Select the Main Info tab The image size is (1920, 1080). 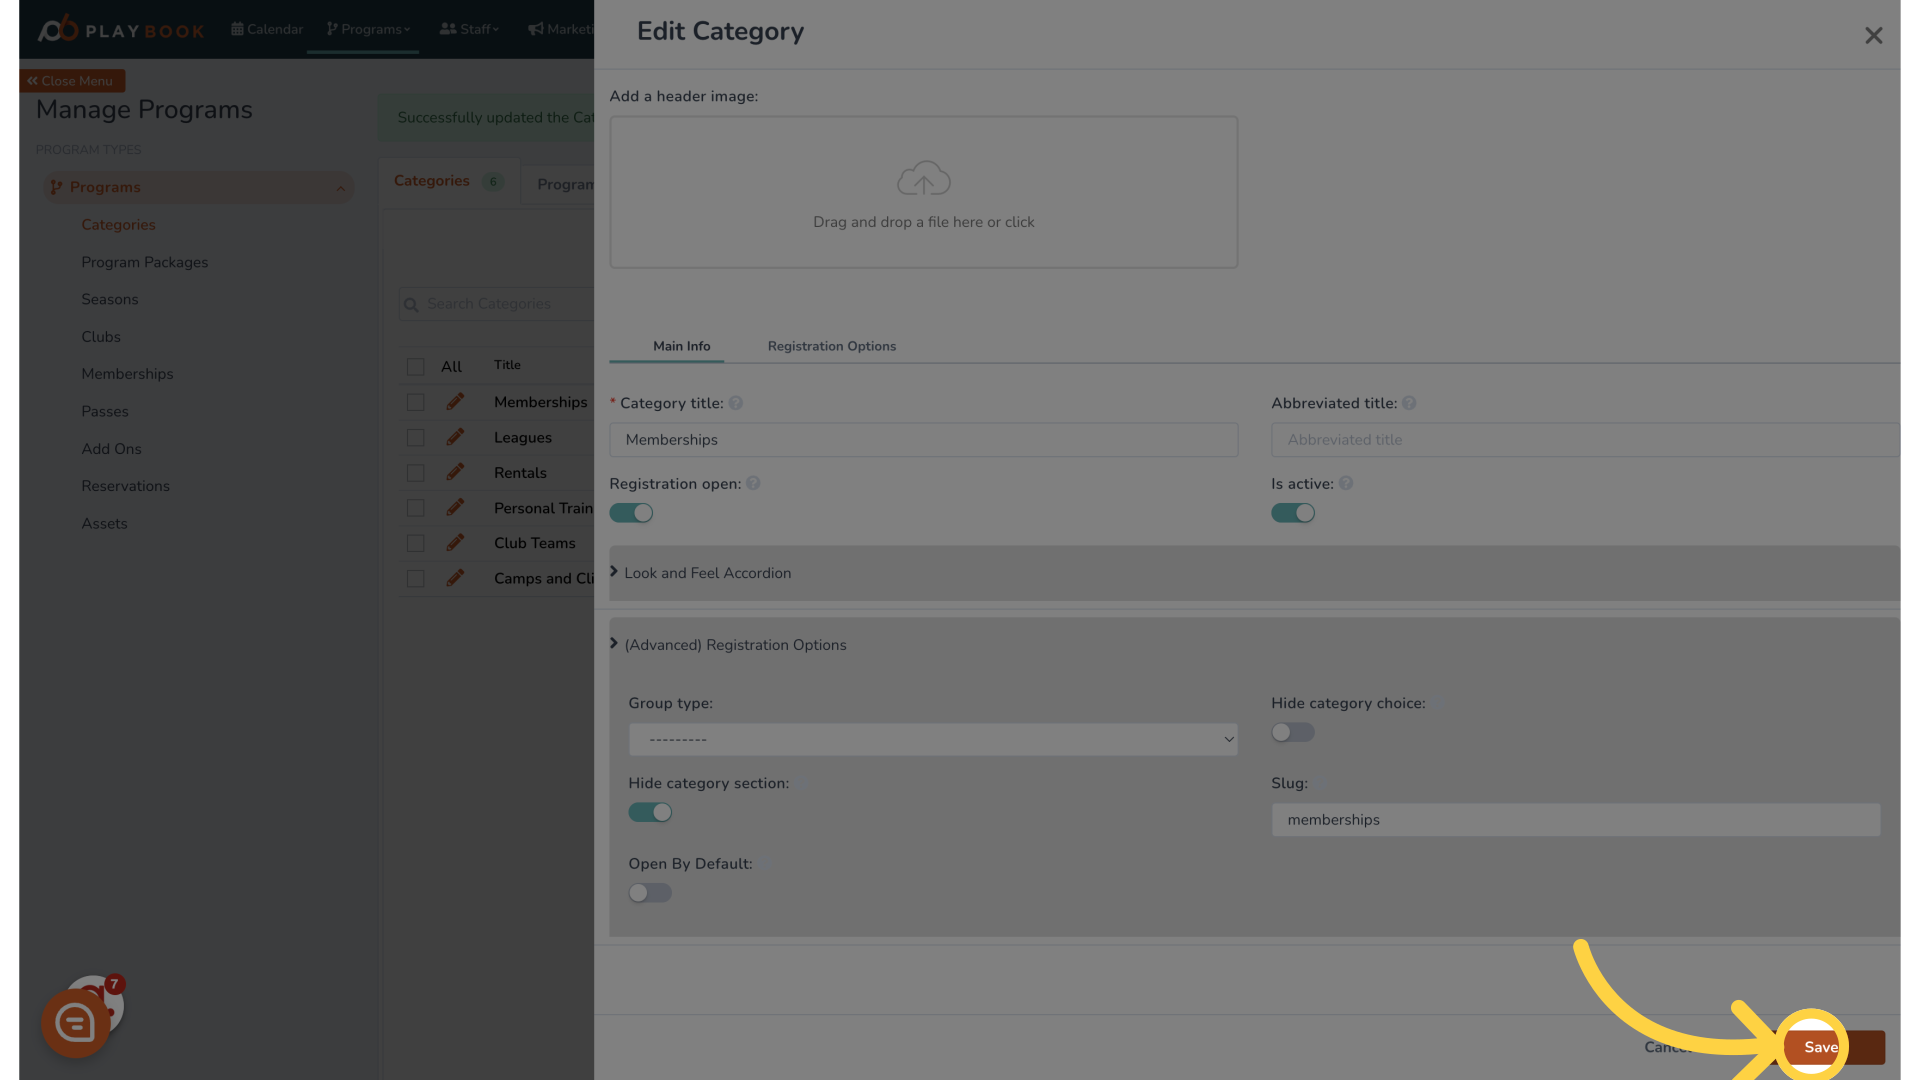(x=682, y=345)
